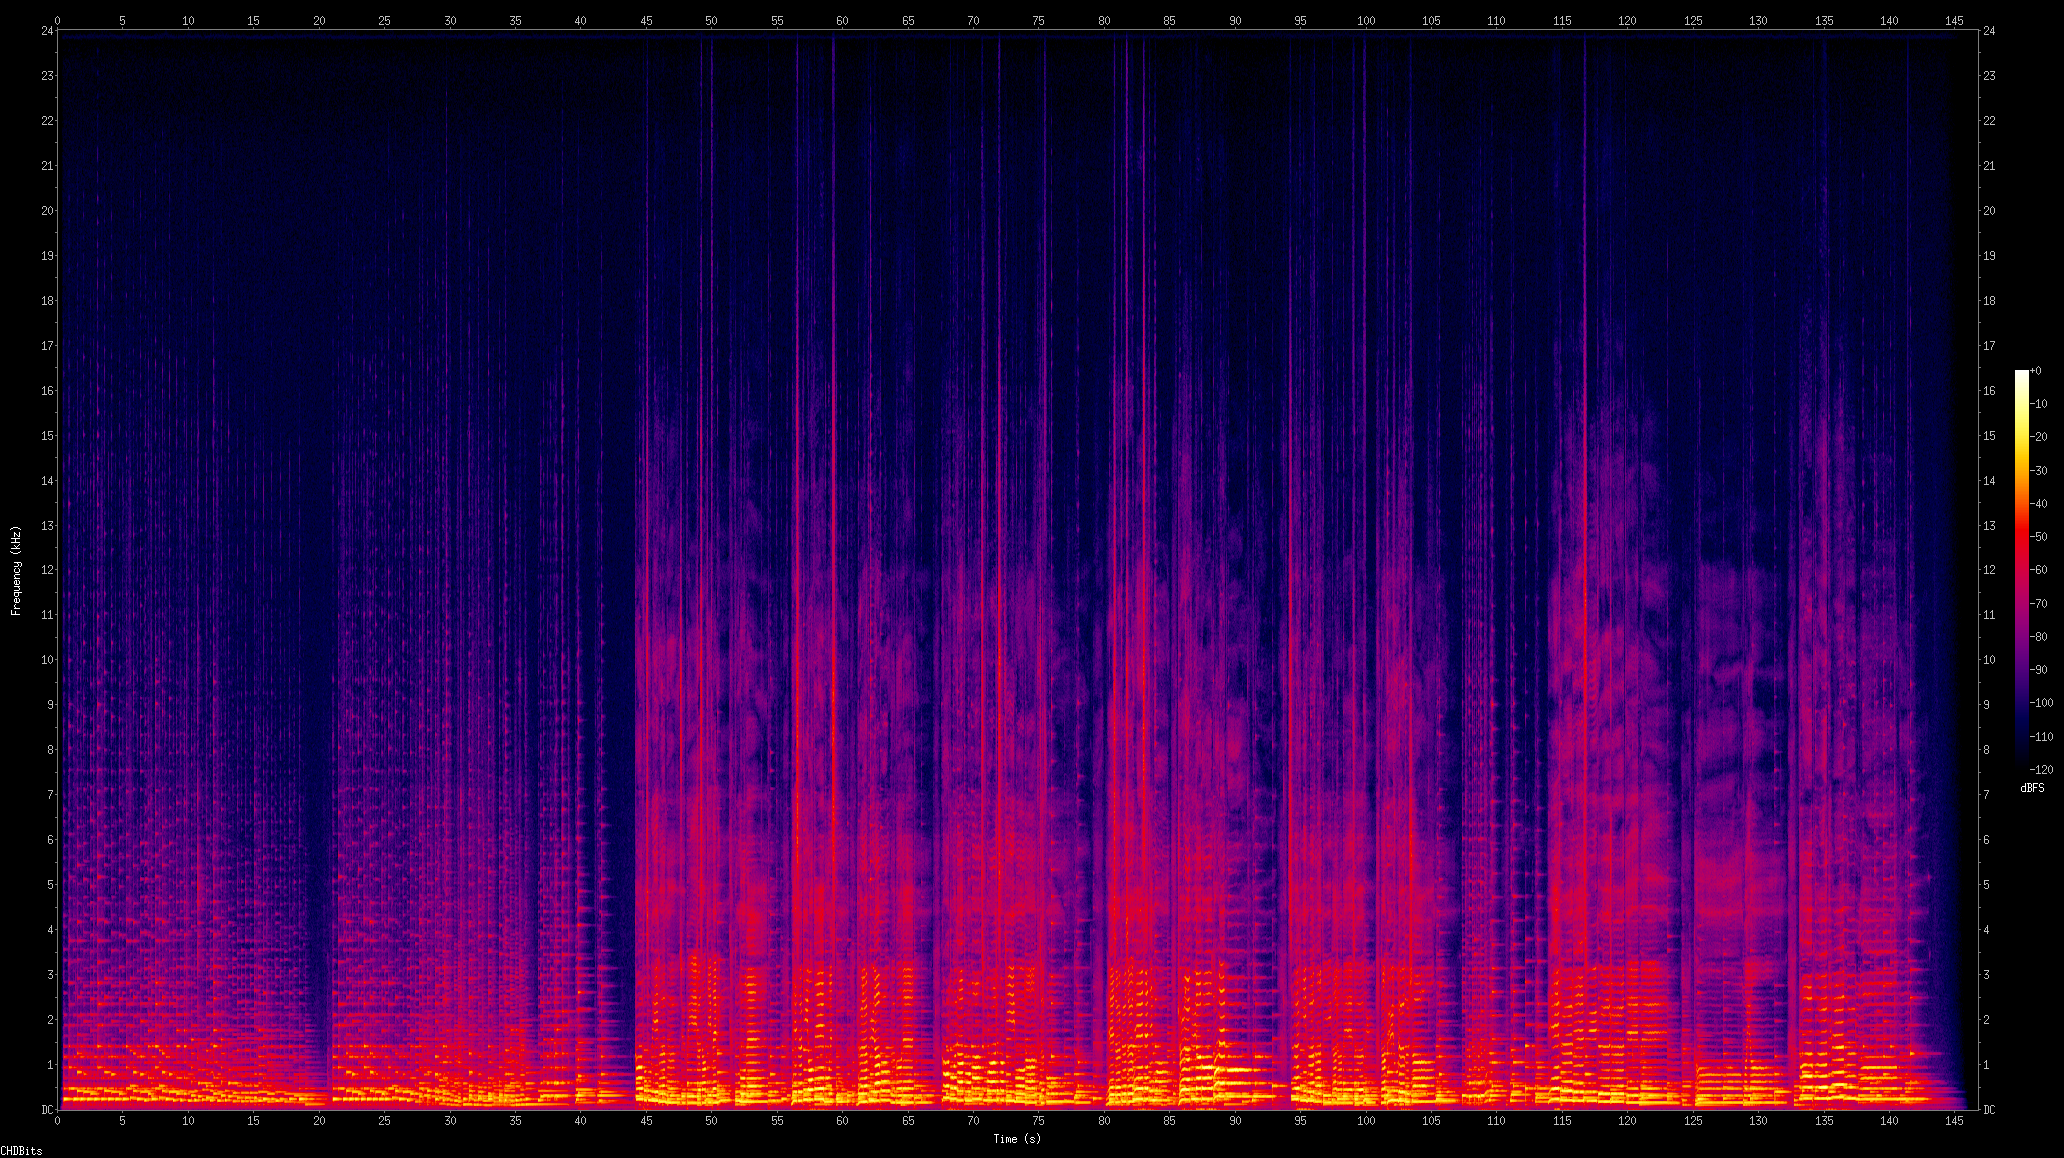Click the Time (s) axis title
The width and height of the screenshot is (2064, 1158).
coord(1016,1139)
